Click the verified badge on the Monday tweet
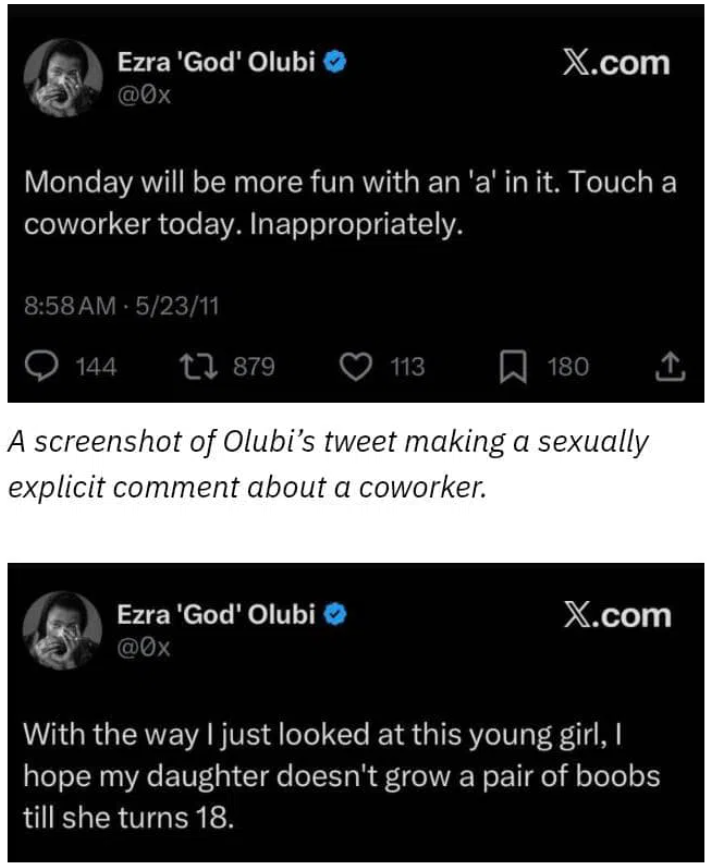This screenshot has width=716, height=867. 338,62
